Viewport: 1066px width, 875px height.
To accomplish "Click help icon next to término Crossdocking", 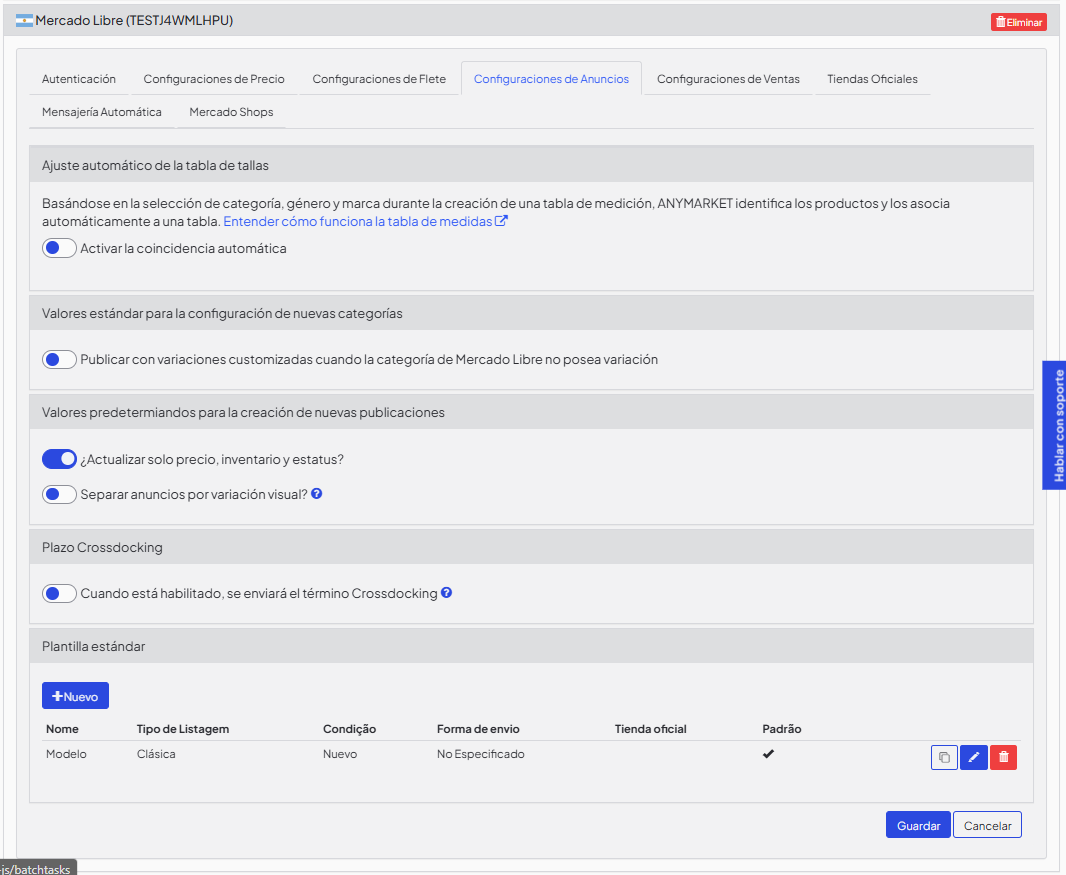I will click(447, 593).
